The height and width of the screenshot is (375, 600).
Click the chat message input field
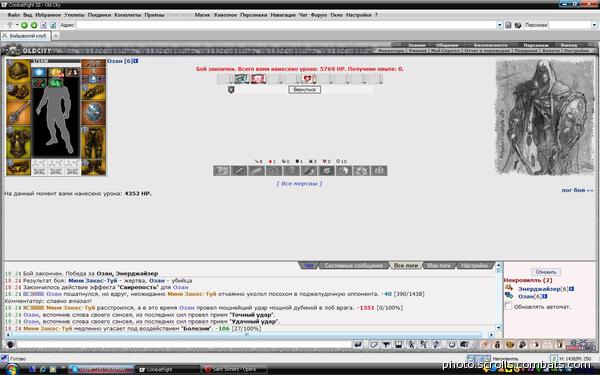[183, 345]
